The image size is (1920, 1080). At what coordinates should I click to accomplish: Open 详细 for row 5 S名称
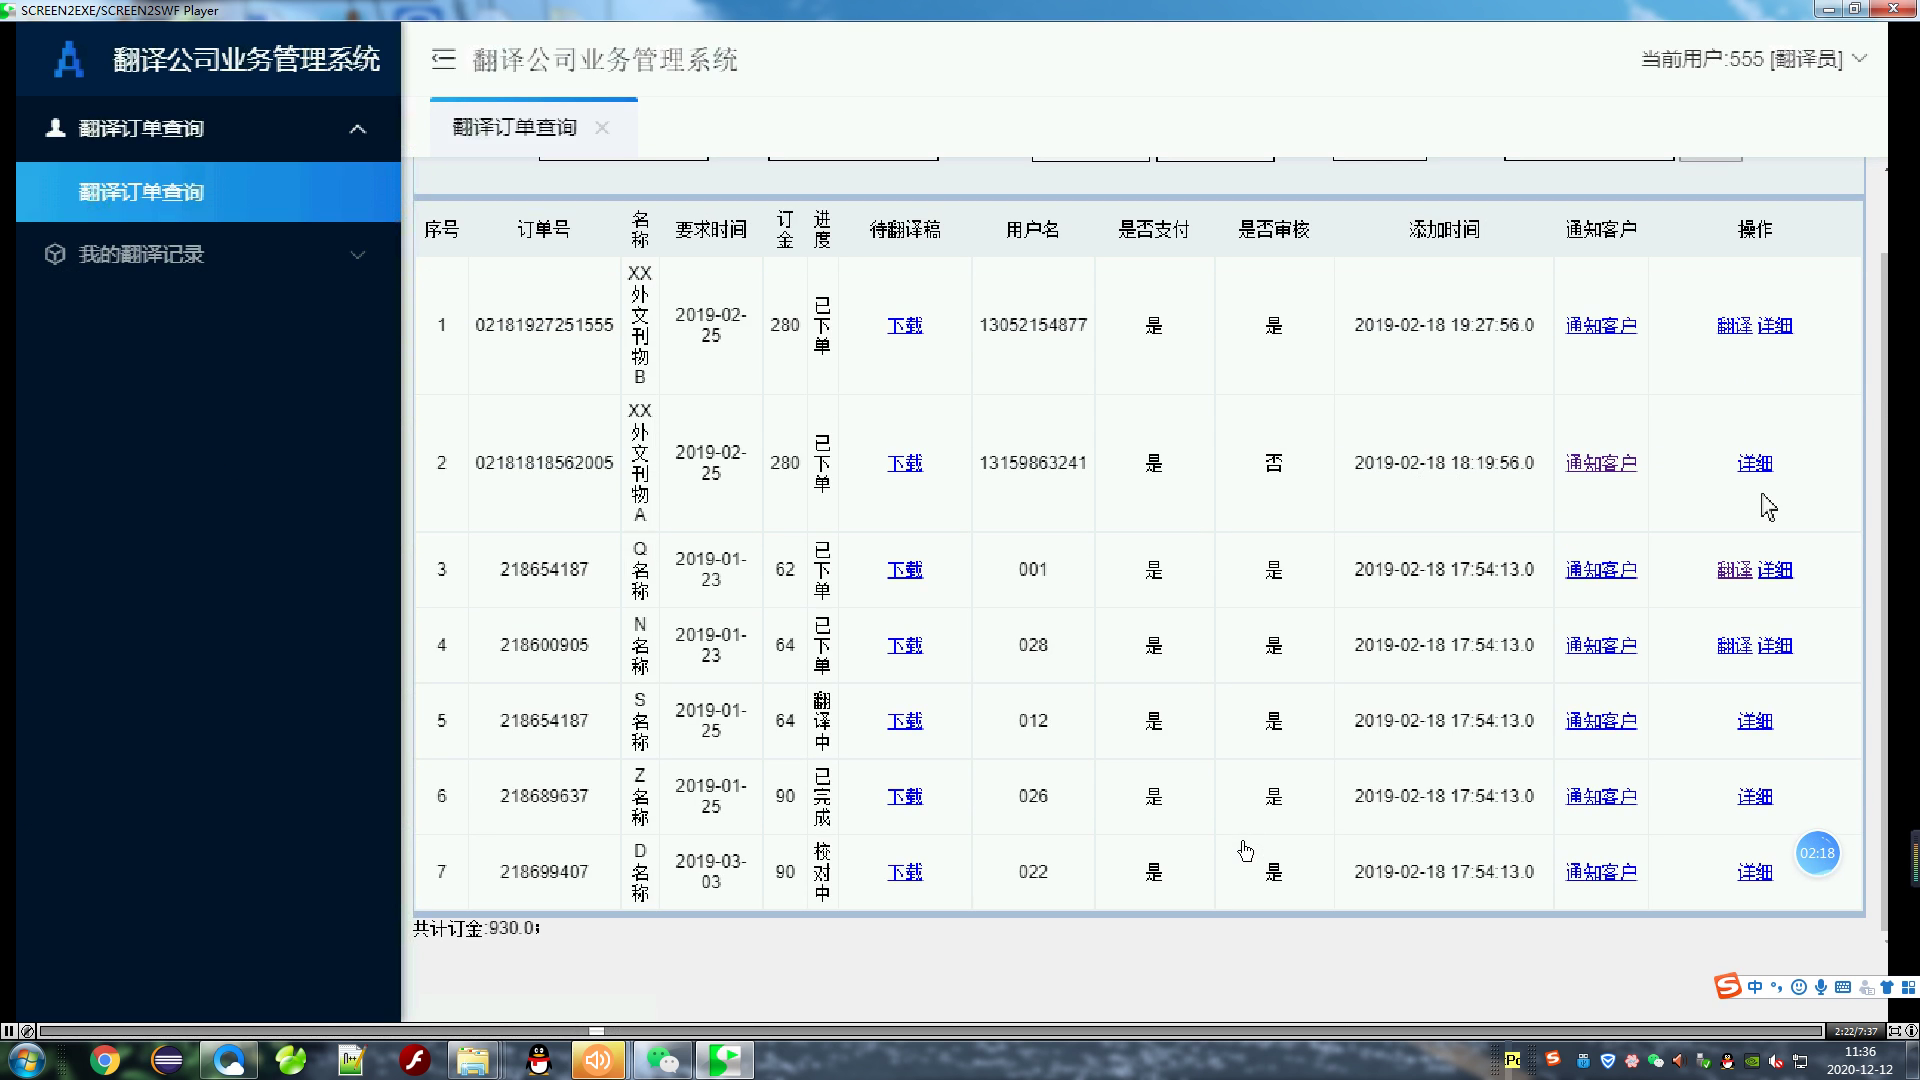(x=1755, y=721)
